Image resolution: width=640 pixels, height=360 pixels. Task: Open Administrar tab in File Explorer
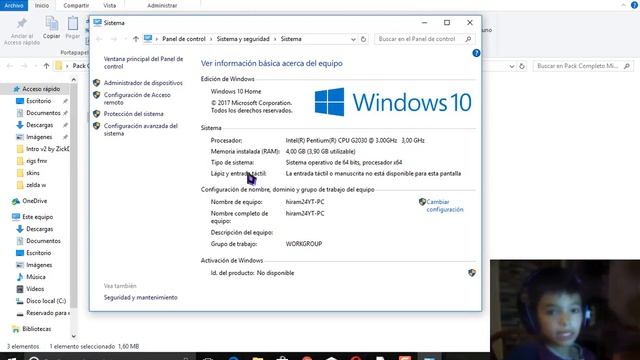162,5
